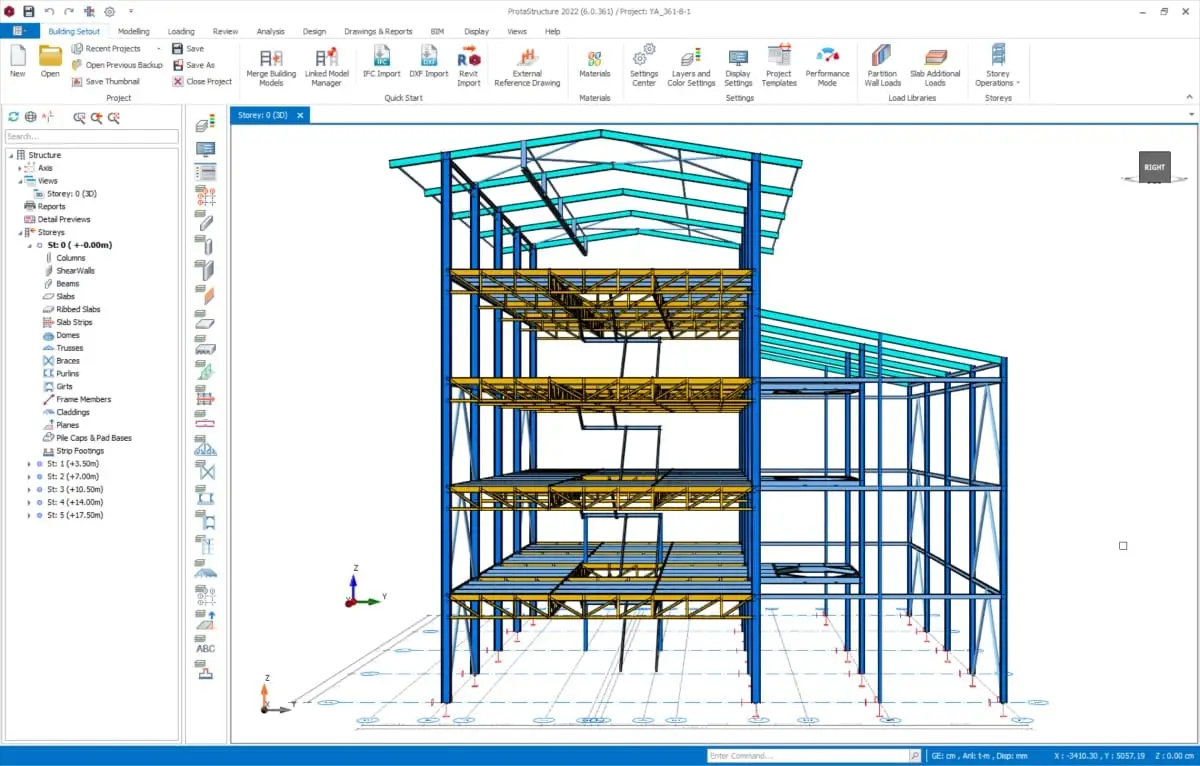Screen dimensions: 1200x766
Task: Open External Reference Drawing
Action: [527, 66]
